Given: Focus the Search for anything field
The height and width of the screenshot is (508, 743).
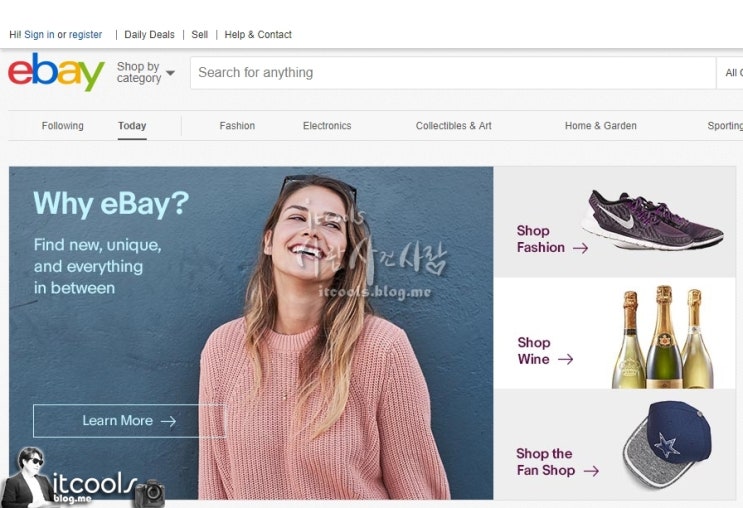Looking at the screenshot, I should pos(453,73).
